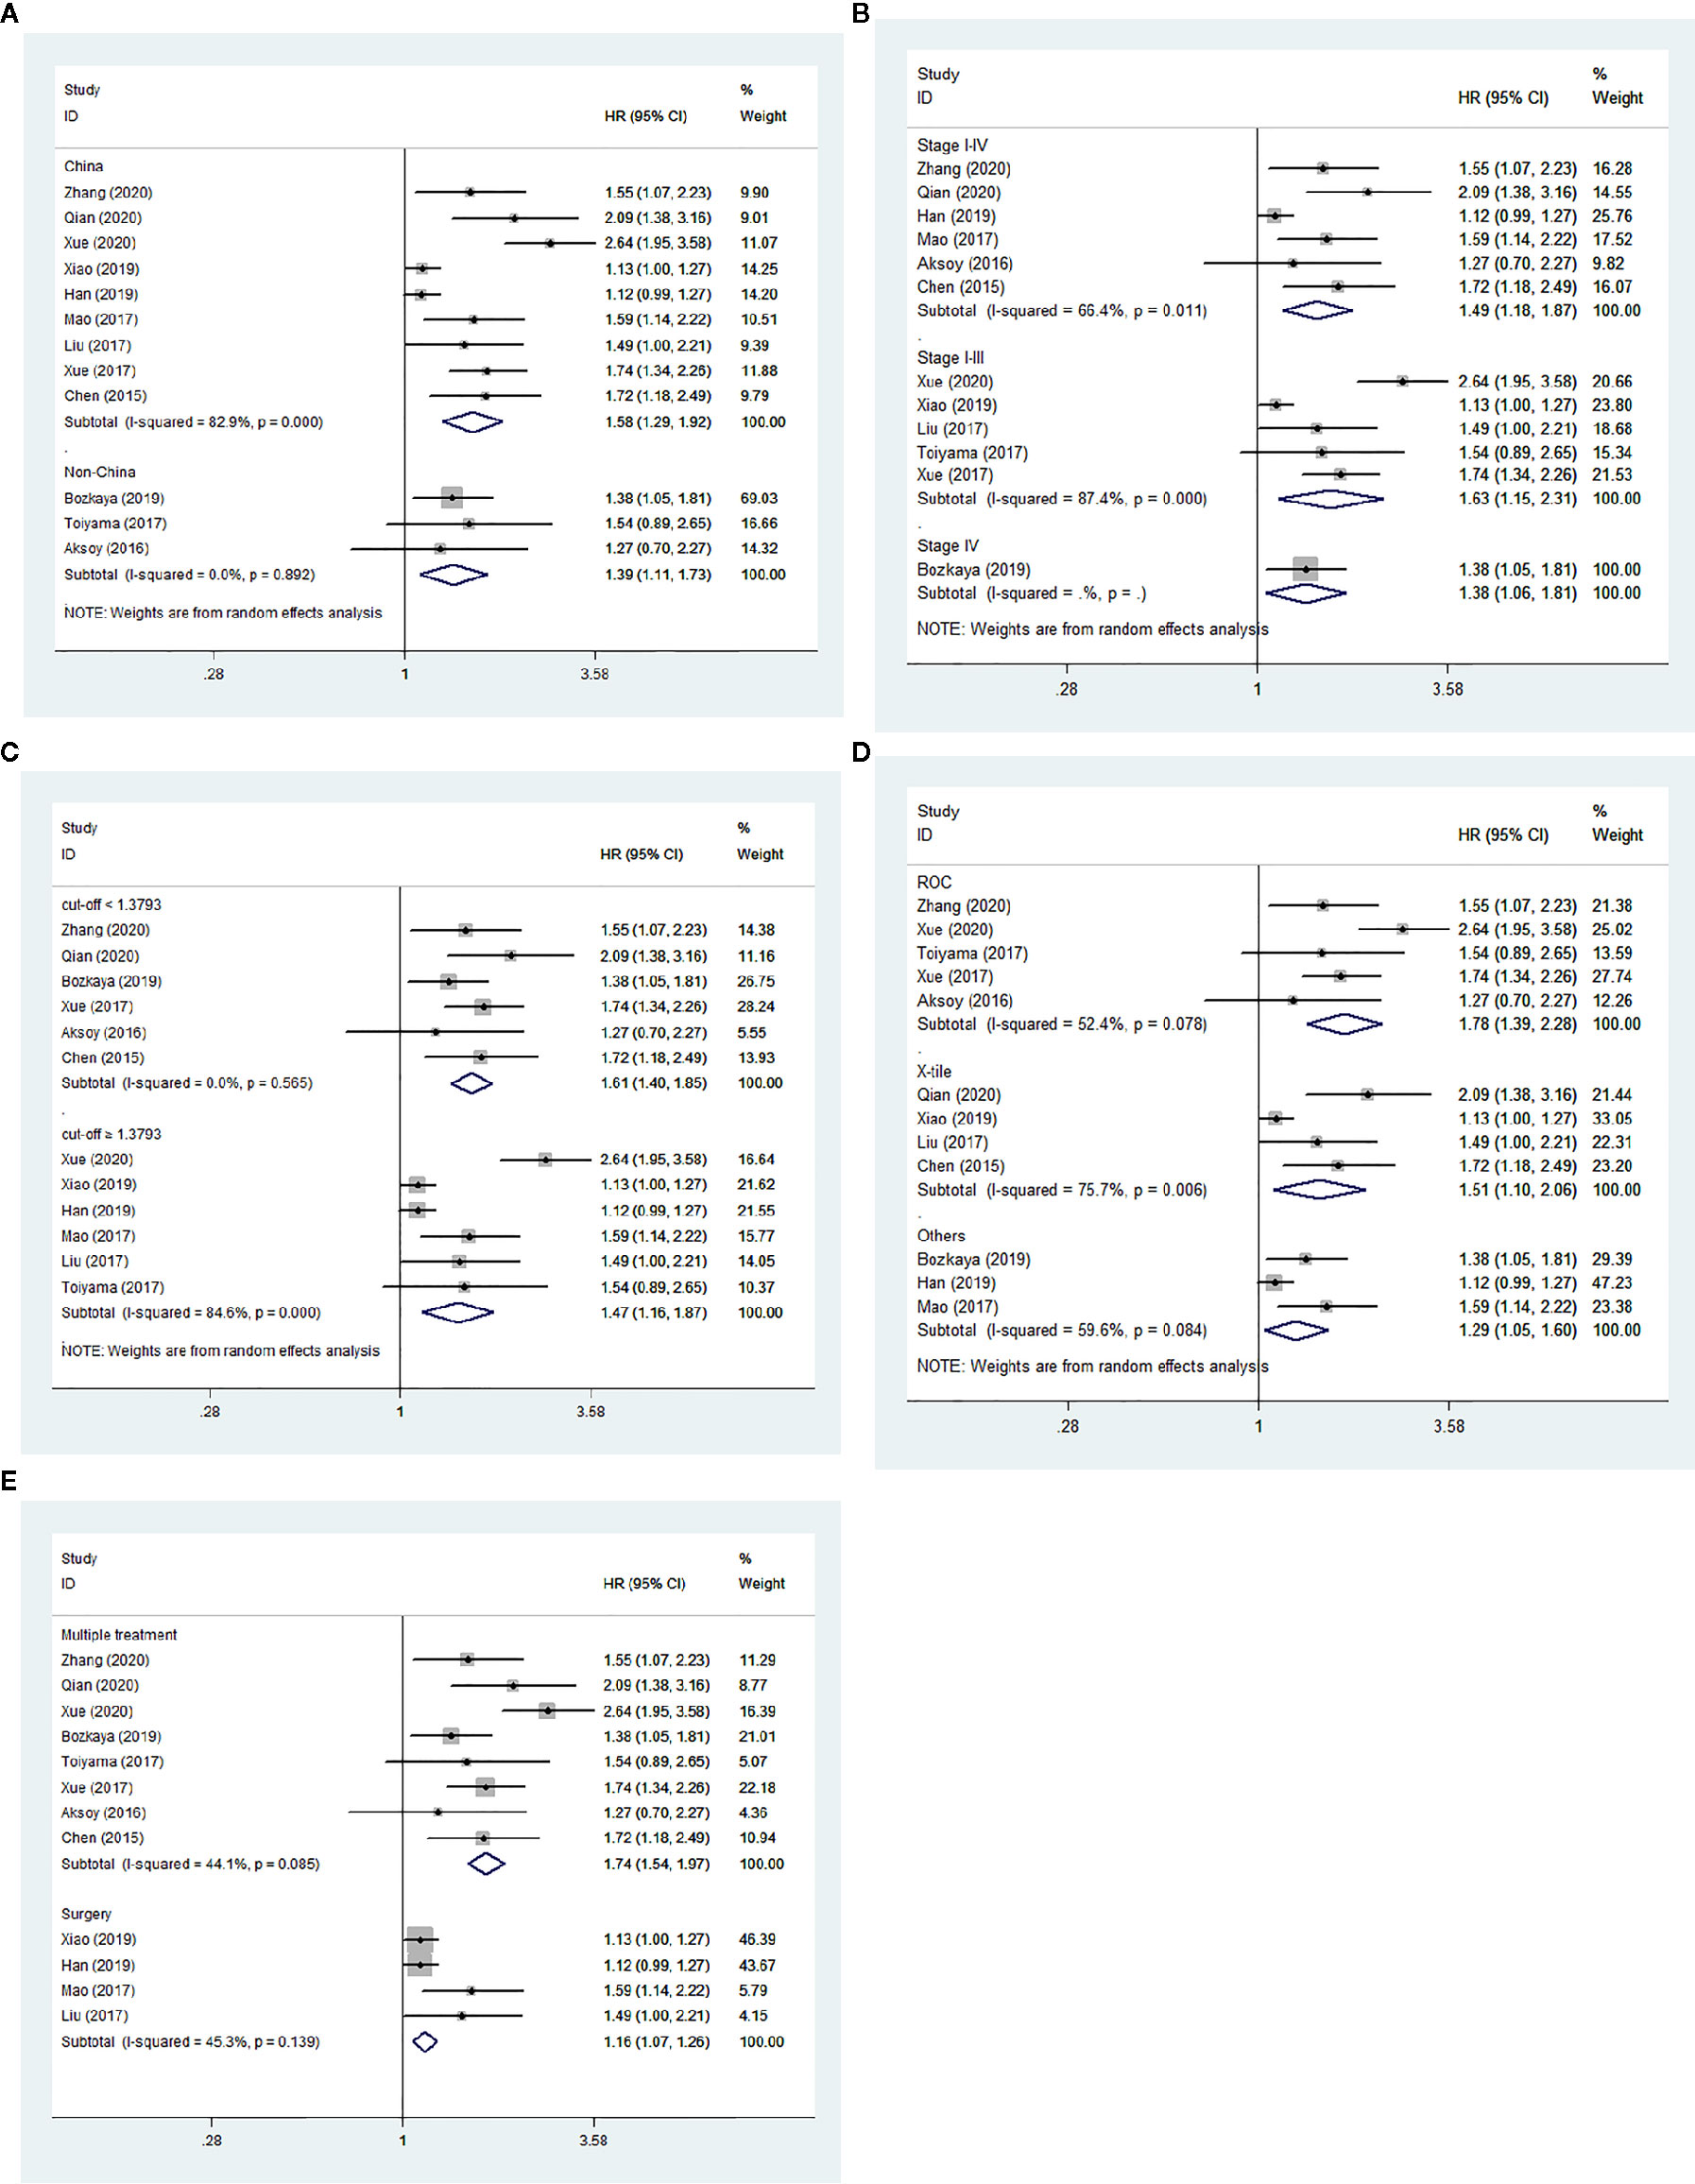Click the weight value 69.03
This screenshot has width=1695, height=2184.
(759, 498)
